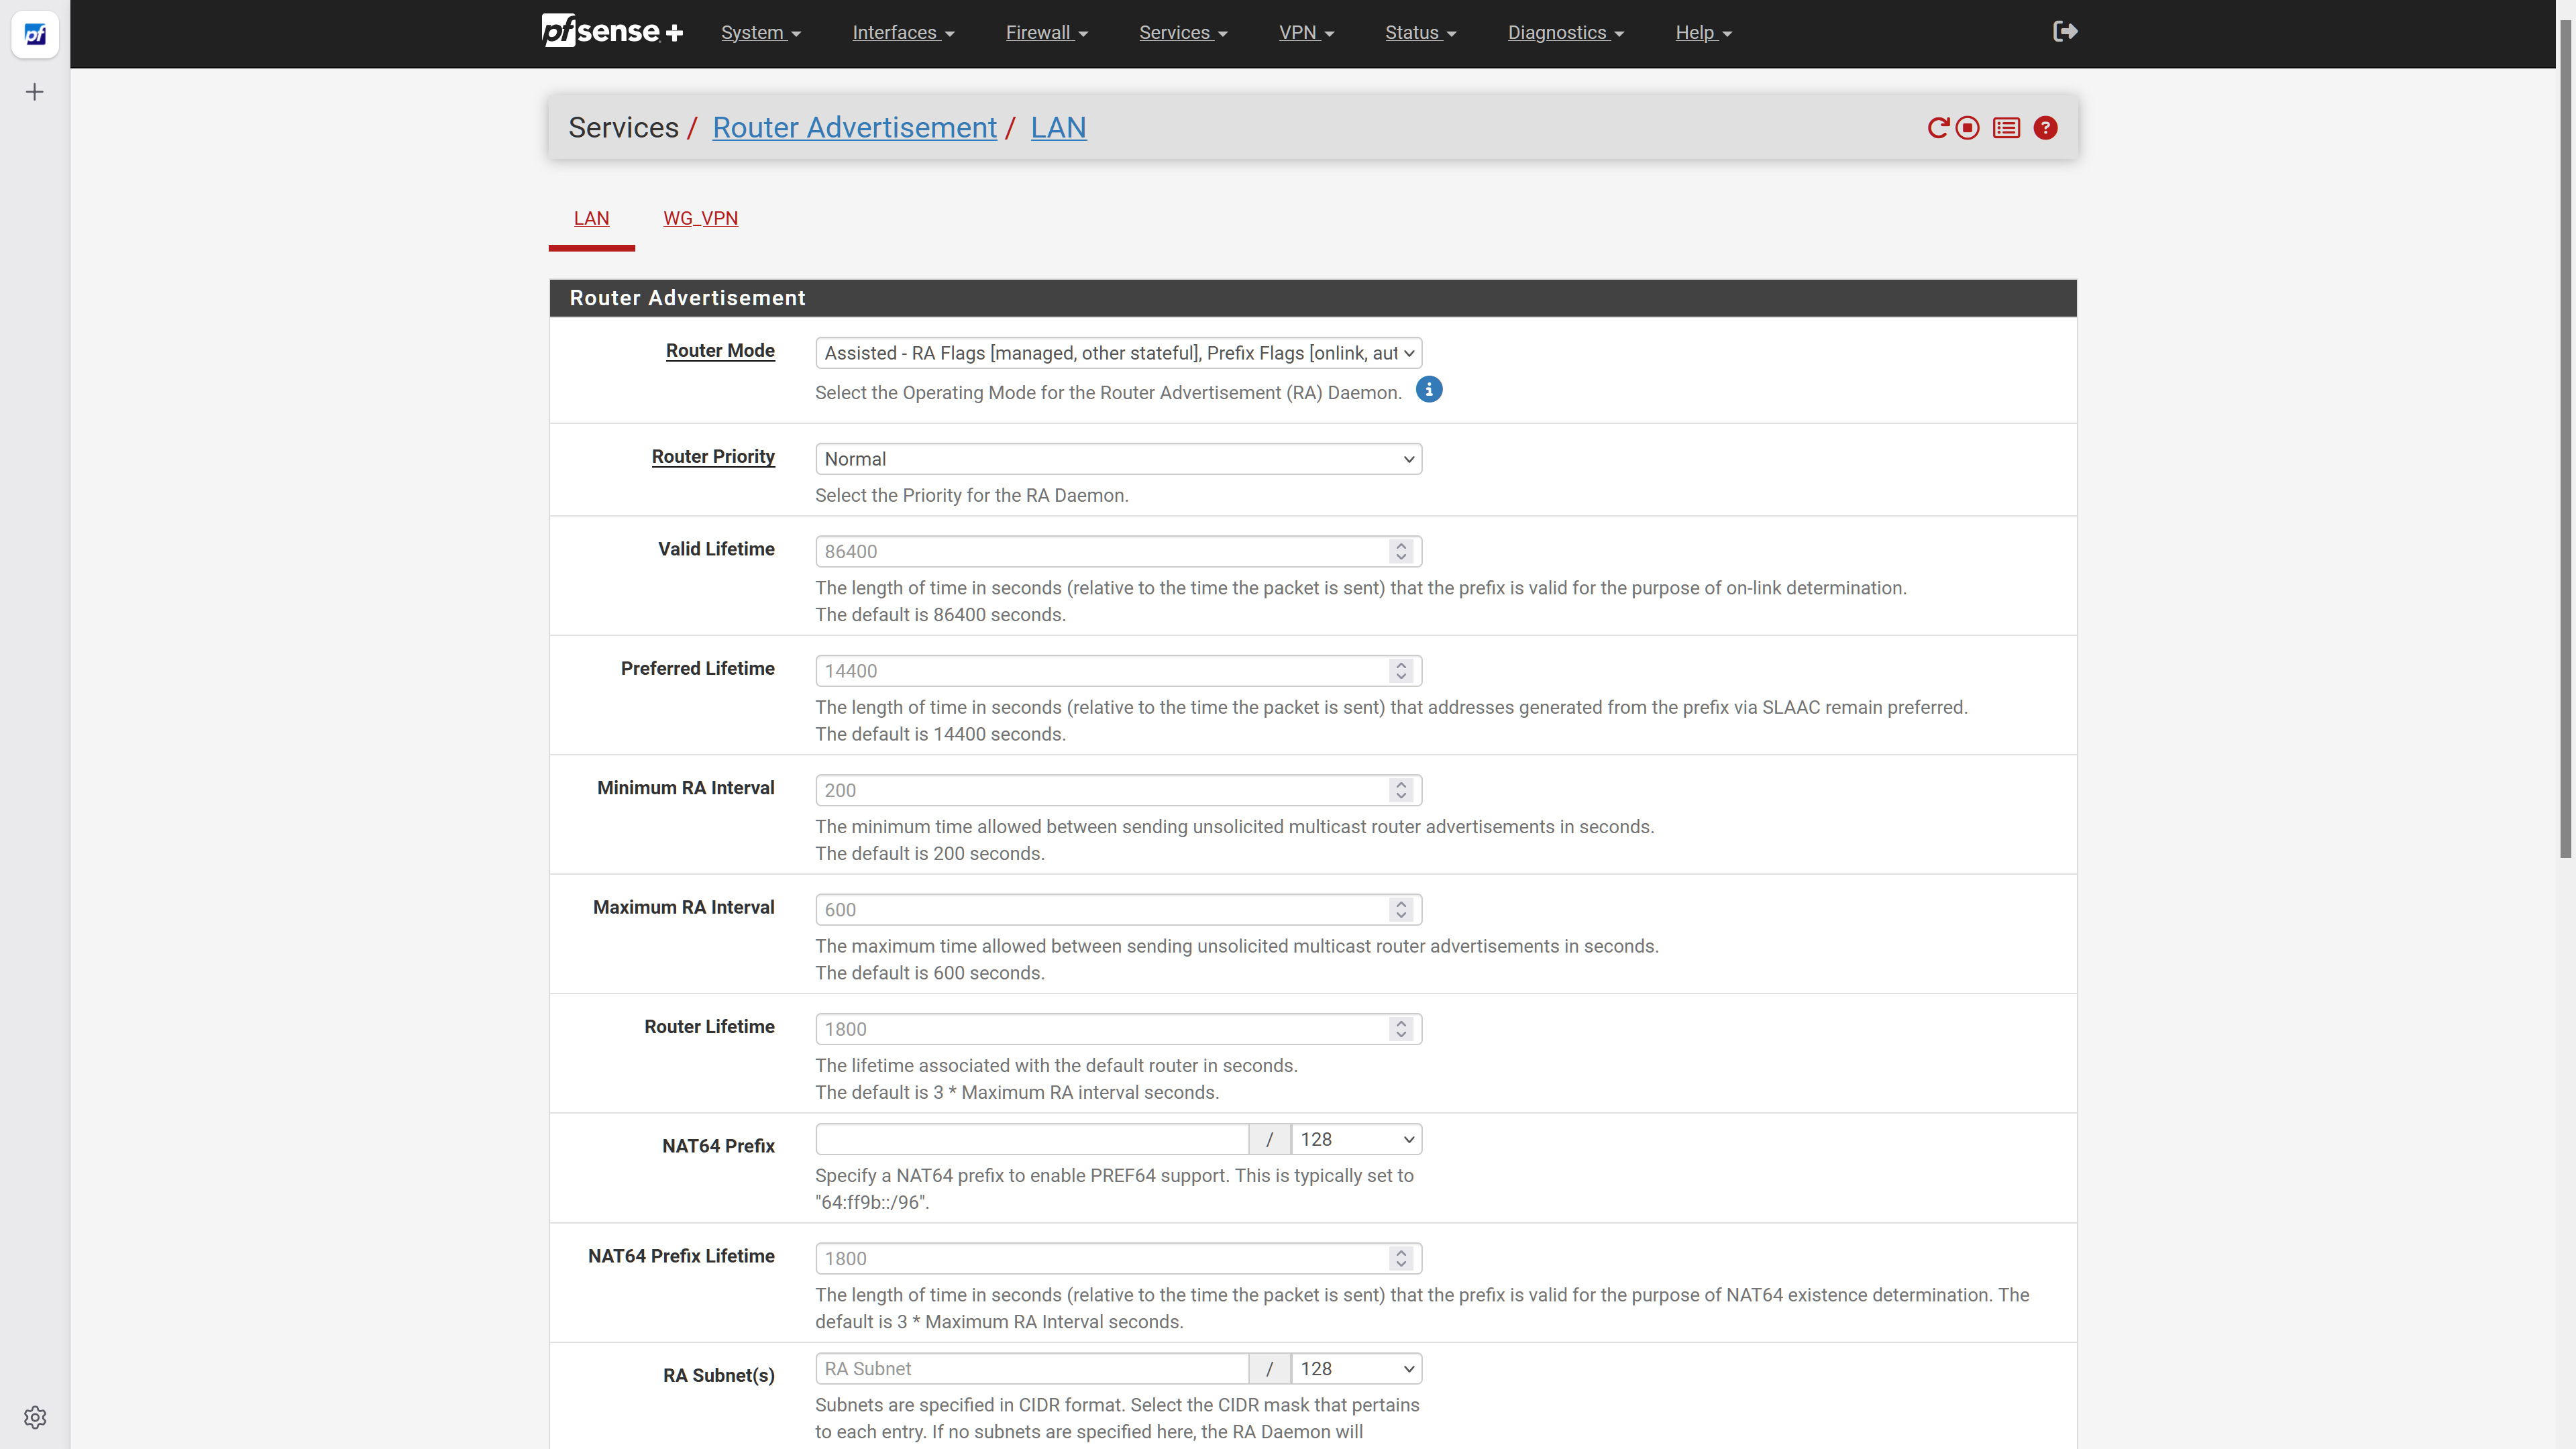Open the related log entries icon
The height and width of the screenshot is (1449, 2576).
pyautogui.click(x=2006, y=128)
